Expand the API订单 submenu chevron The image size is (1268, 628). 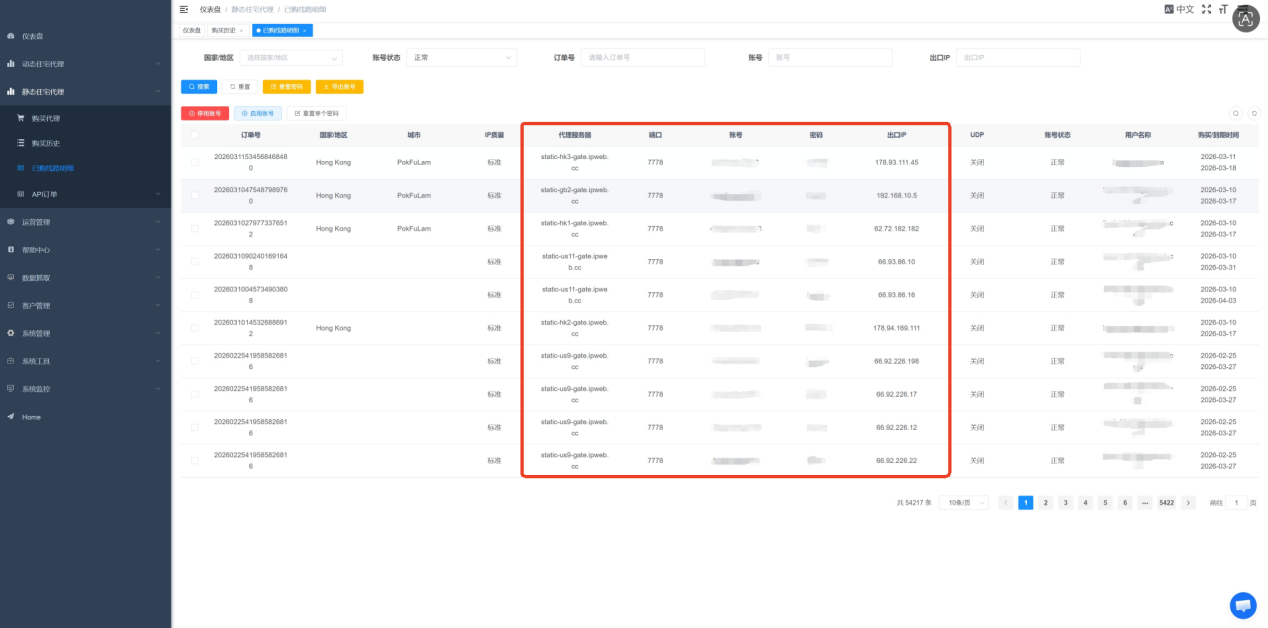(158, 194)
